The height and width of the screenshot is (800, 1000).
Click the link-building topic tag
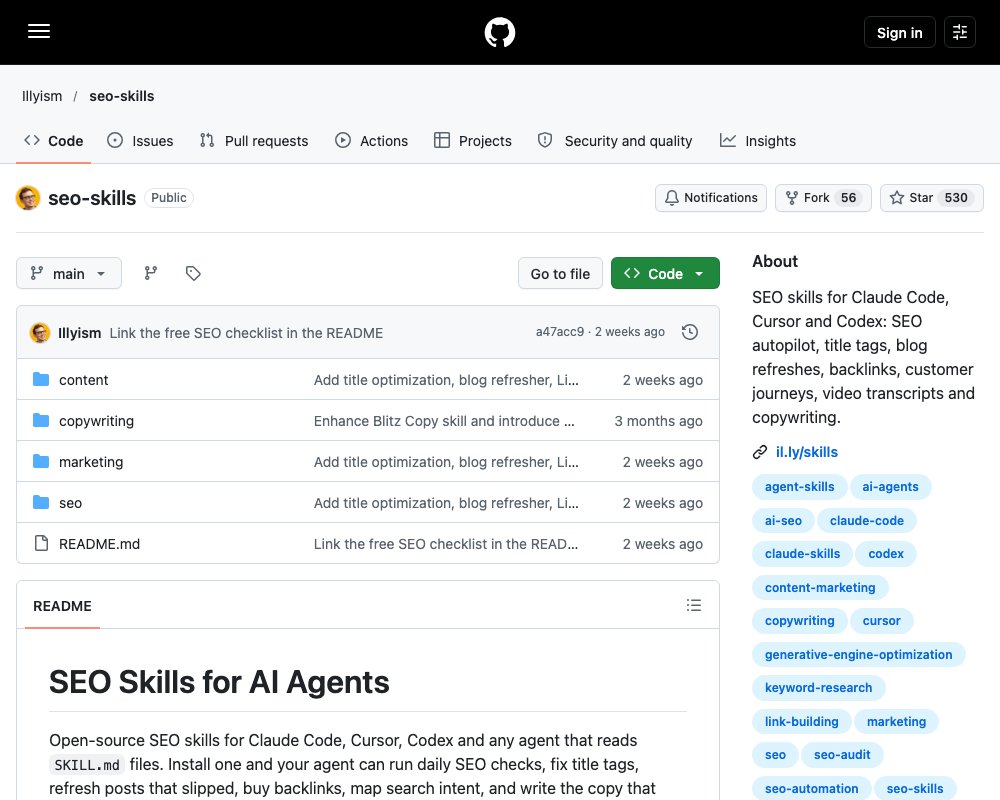(802, 722)
